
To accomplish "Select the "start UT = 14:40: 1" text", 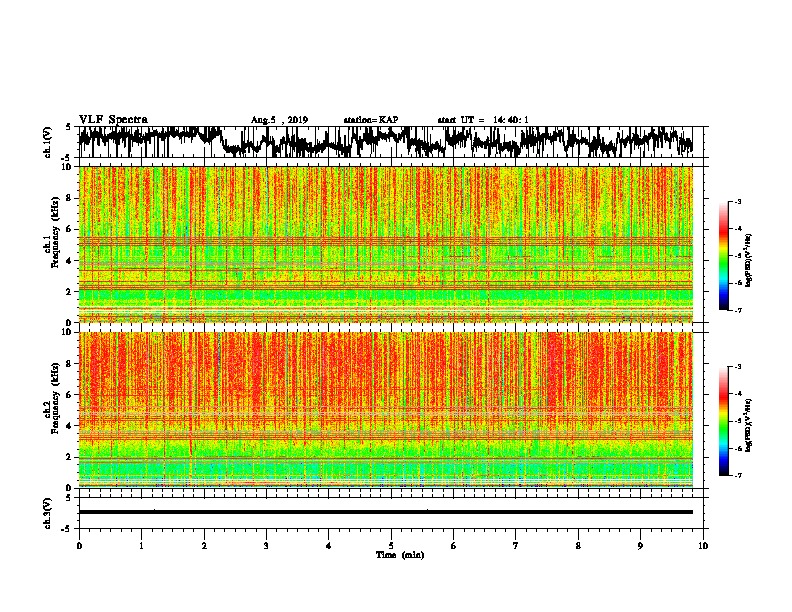I will [x=483, y=120].
